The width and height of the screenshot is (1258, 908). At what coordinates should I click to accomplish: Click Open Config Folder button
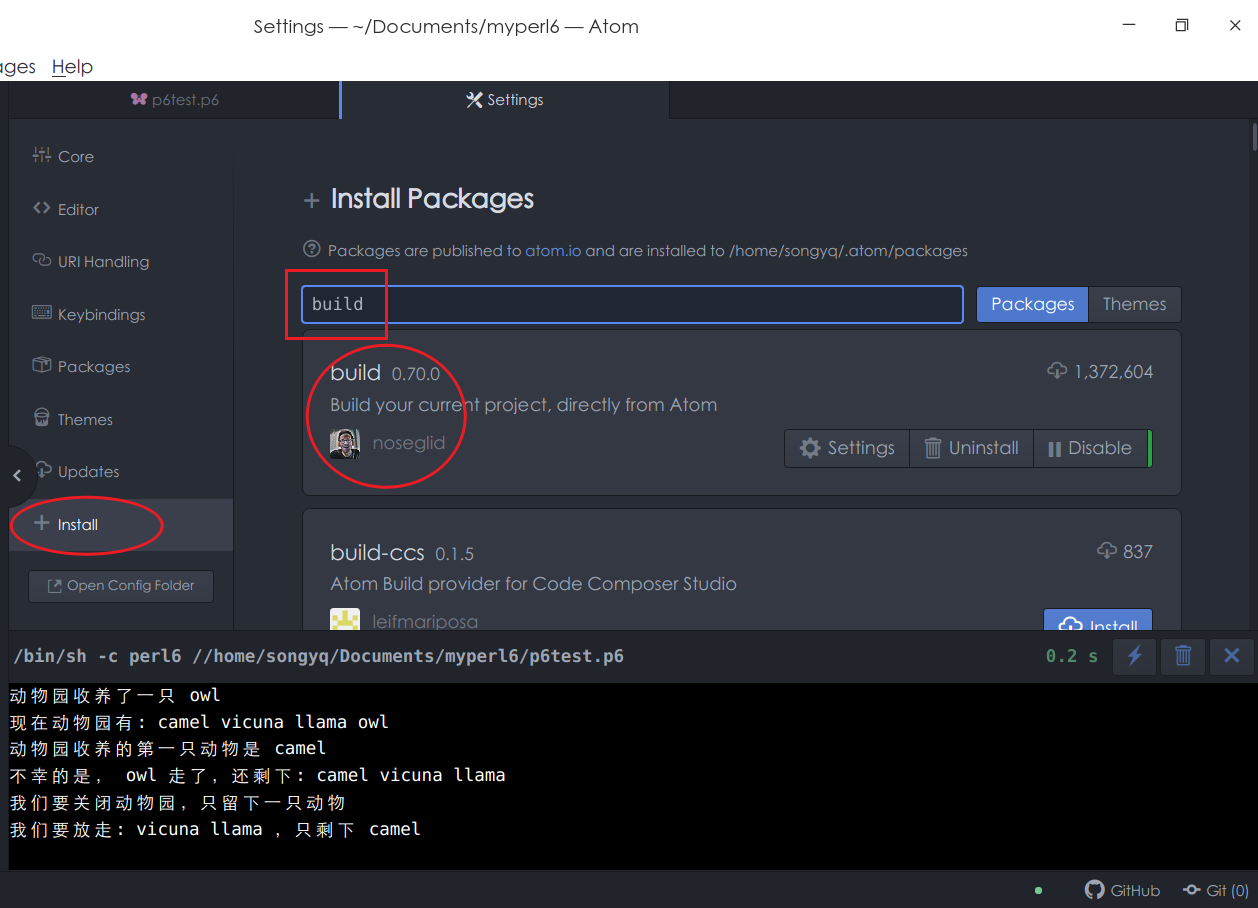pyautogui.click(x=121, y=586)
